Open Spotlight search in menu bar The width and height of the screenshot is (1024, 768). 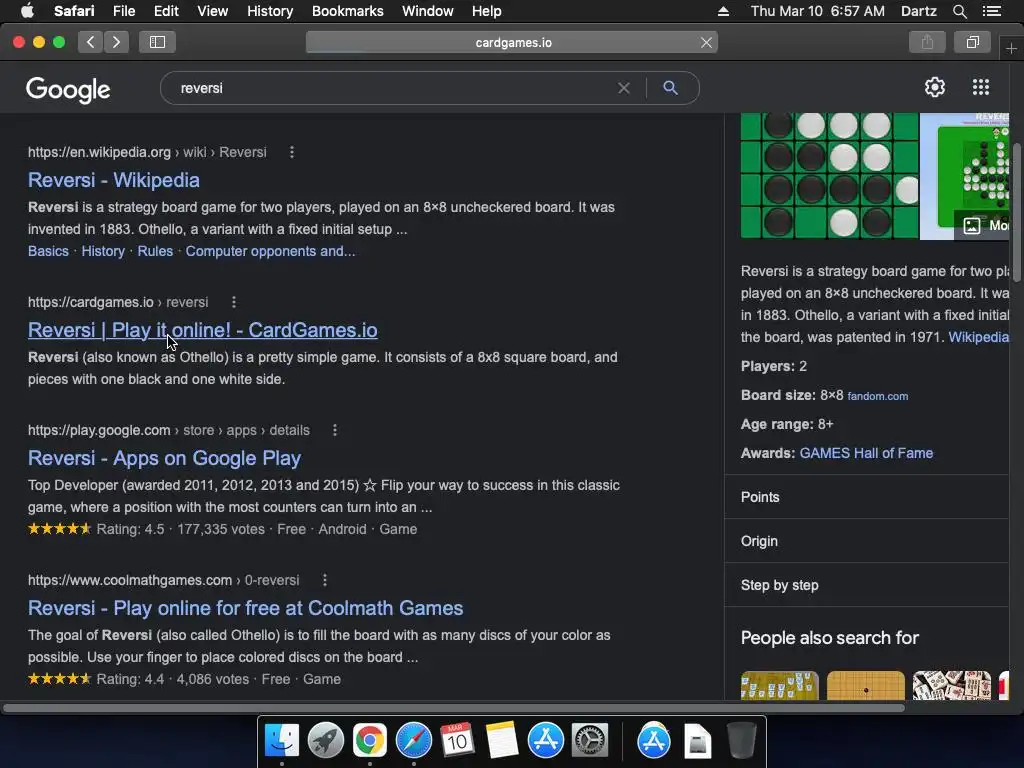(x=959, y=11)
